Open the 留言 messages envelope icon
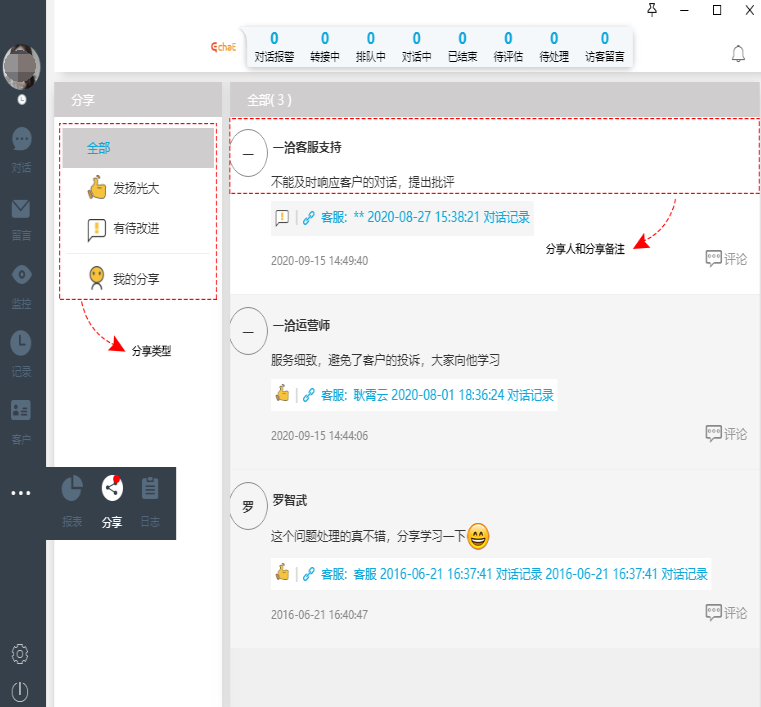761x707 pixels. point(21,209)
